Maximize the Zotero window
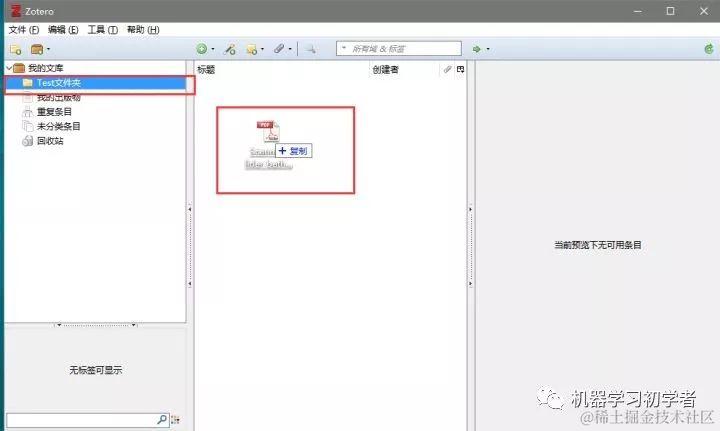The width and height of the screenshot is (720, 431). pos(670,11)
